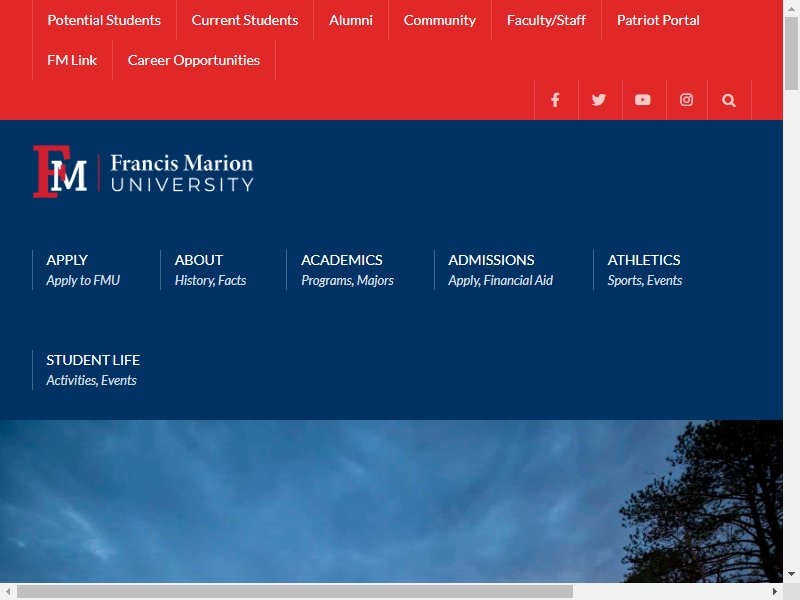The height and width of the screenshot is (600, 800).
Task: Open the Community menu item
Action: coord(440,20)
